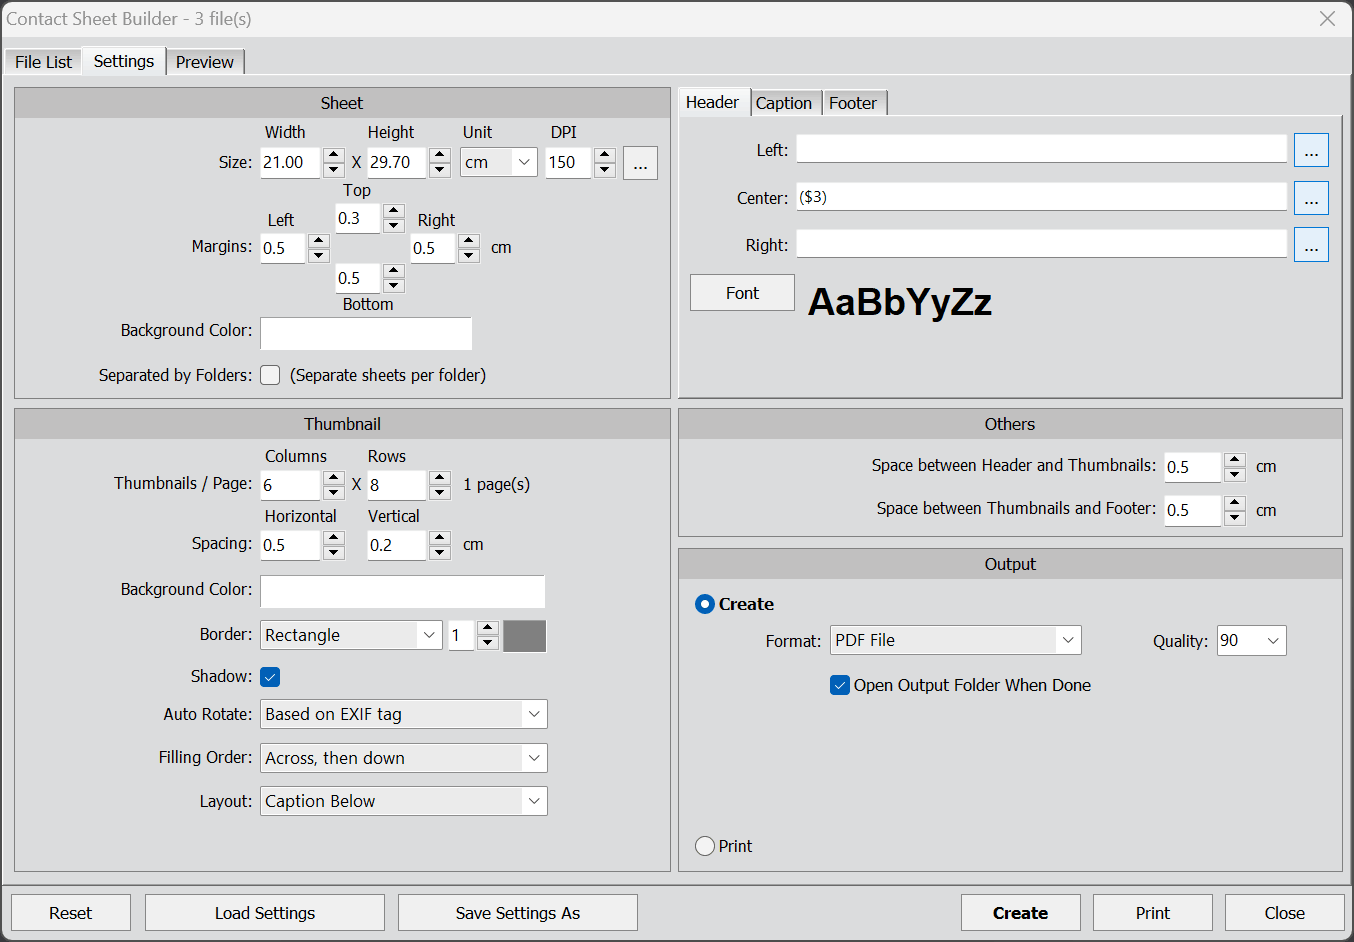Open the Caption tab
The image size is (1354, 942).
click(x=783, y=103)
